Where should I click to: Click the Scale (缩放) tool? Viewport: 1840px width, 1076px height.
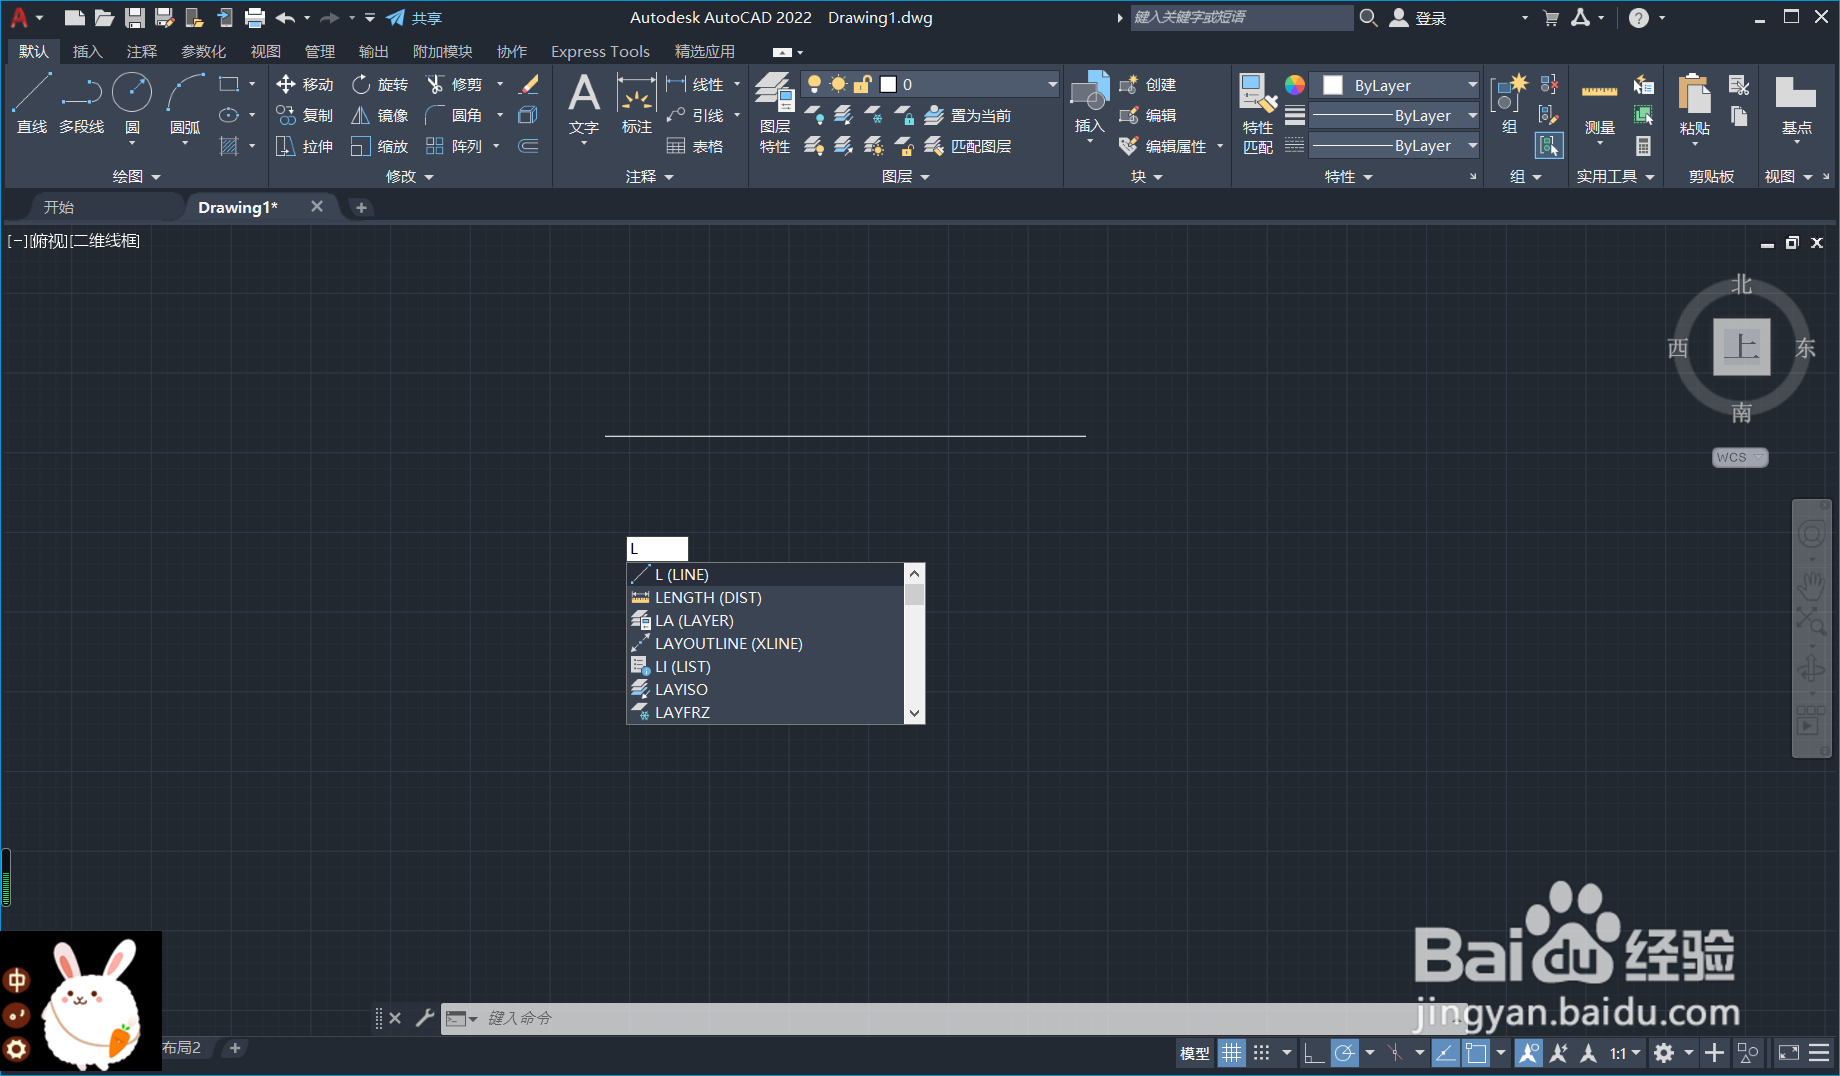coord(380,146)
